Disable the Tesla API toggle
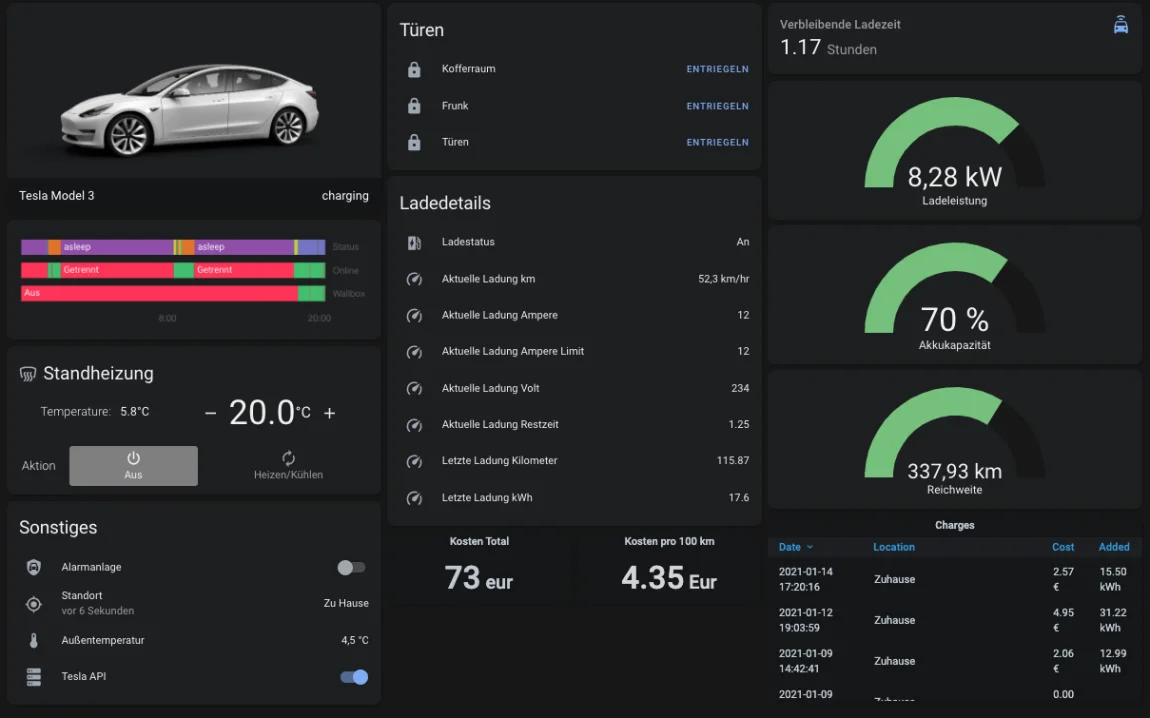Image resolution: width=1150 pixels, height=718 pixels. [x=354, y=677]
